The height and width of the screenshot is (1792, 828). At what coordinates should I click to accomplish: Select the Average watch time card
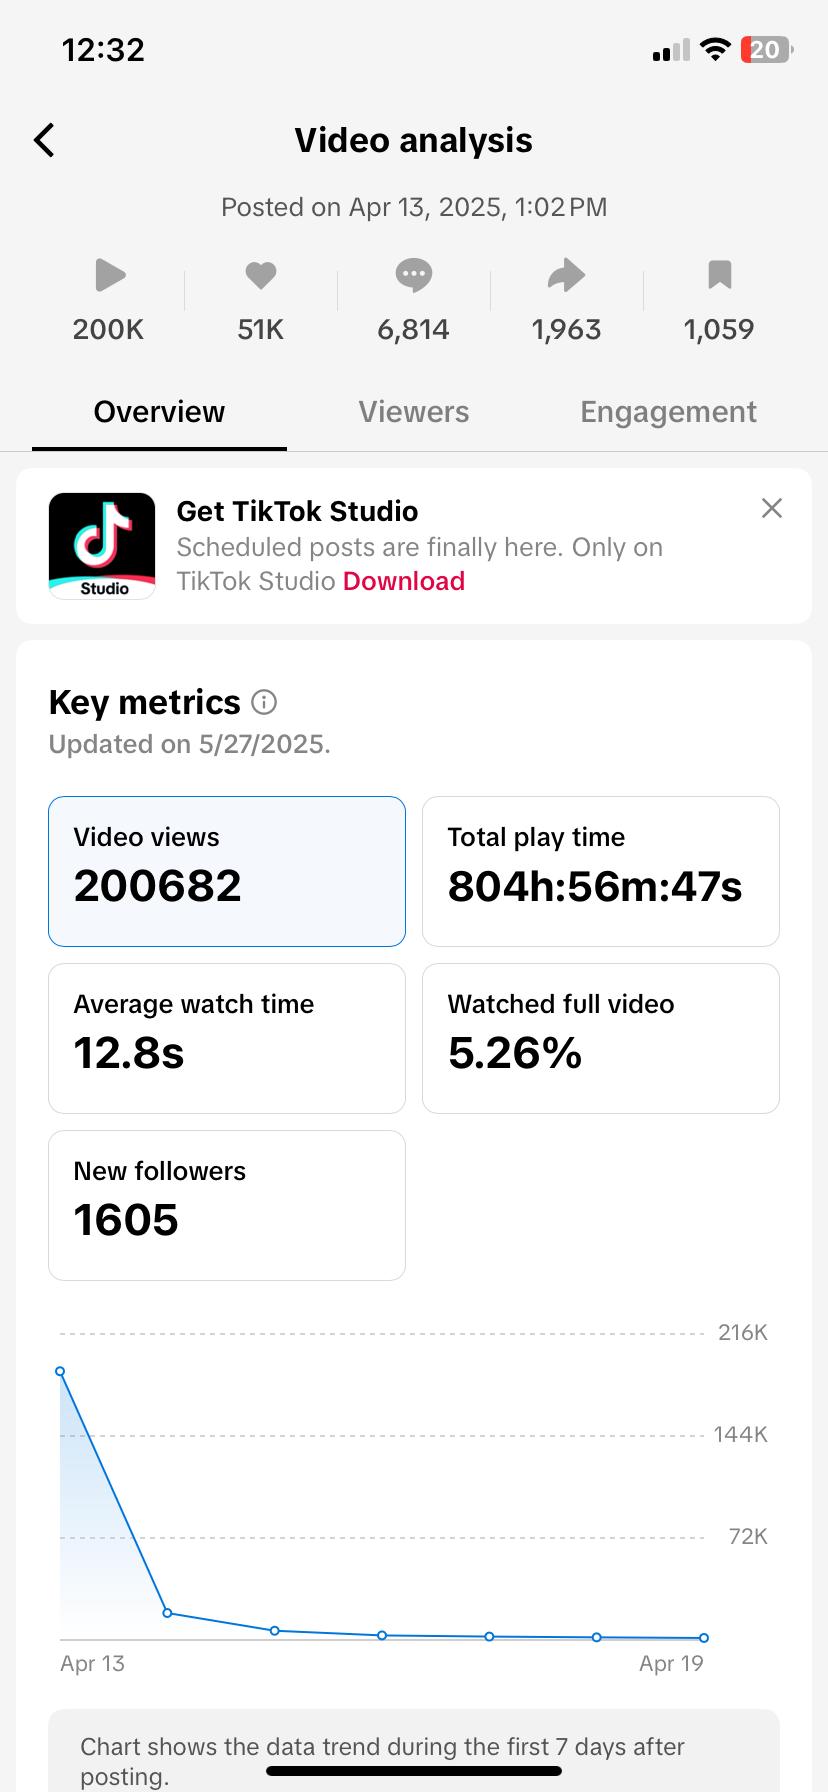227,1038
